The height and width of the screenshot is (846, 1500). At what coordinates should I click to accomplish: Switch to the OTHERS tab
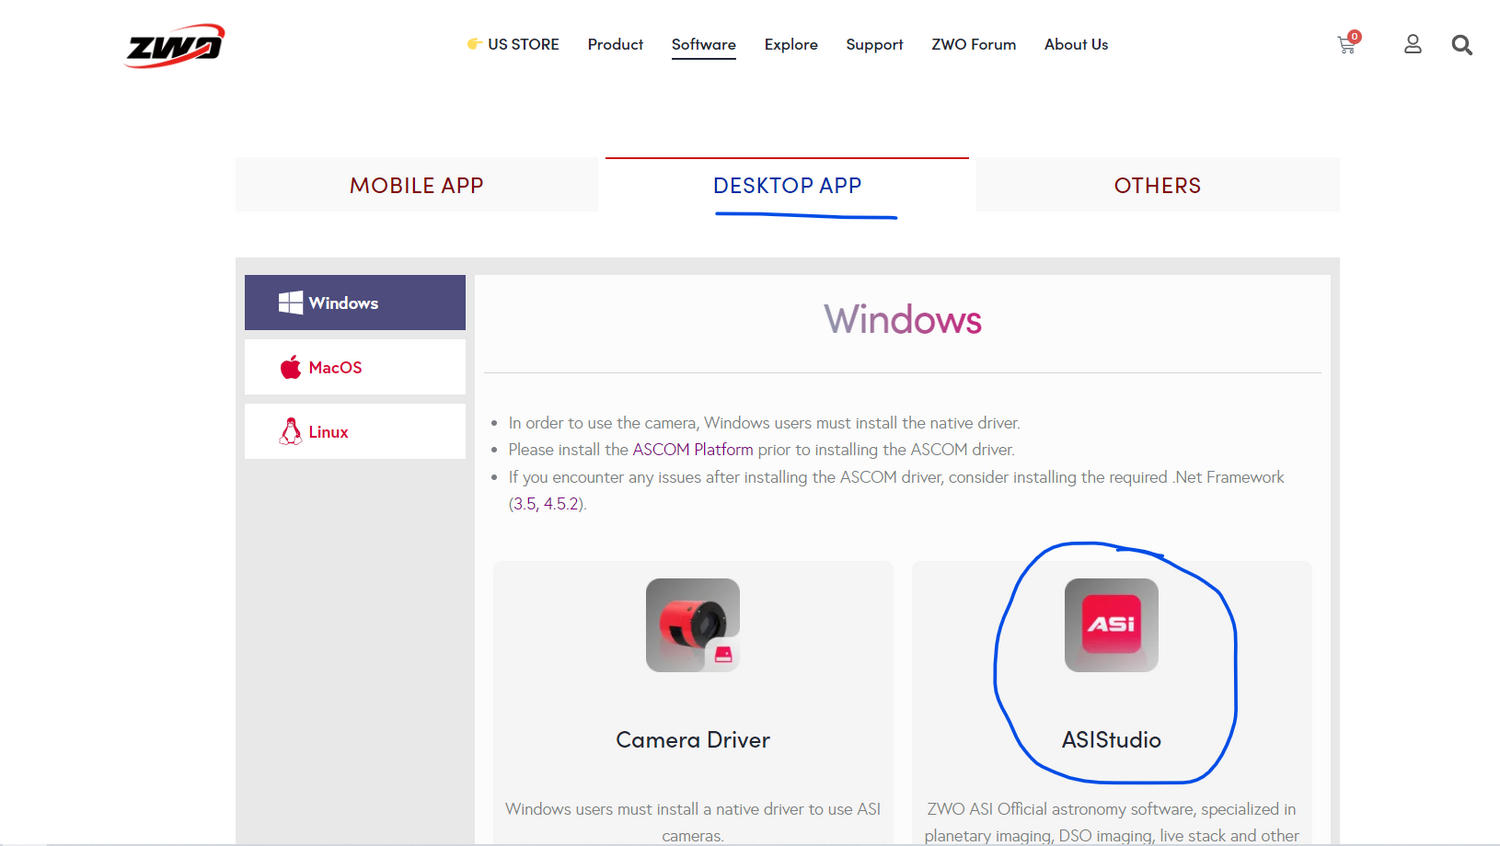1158,185
